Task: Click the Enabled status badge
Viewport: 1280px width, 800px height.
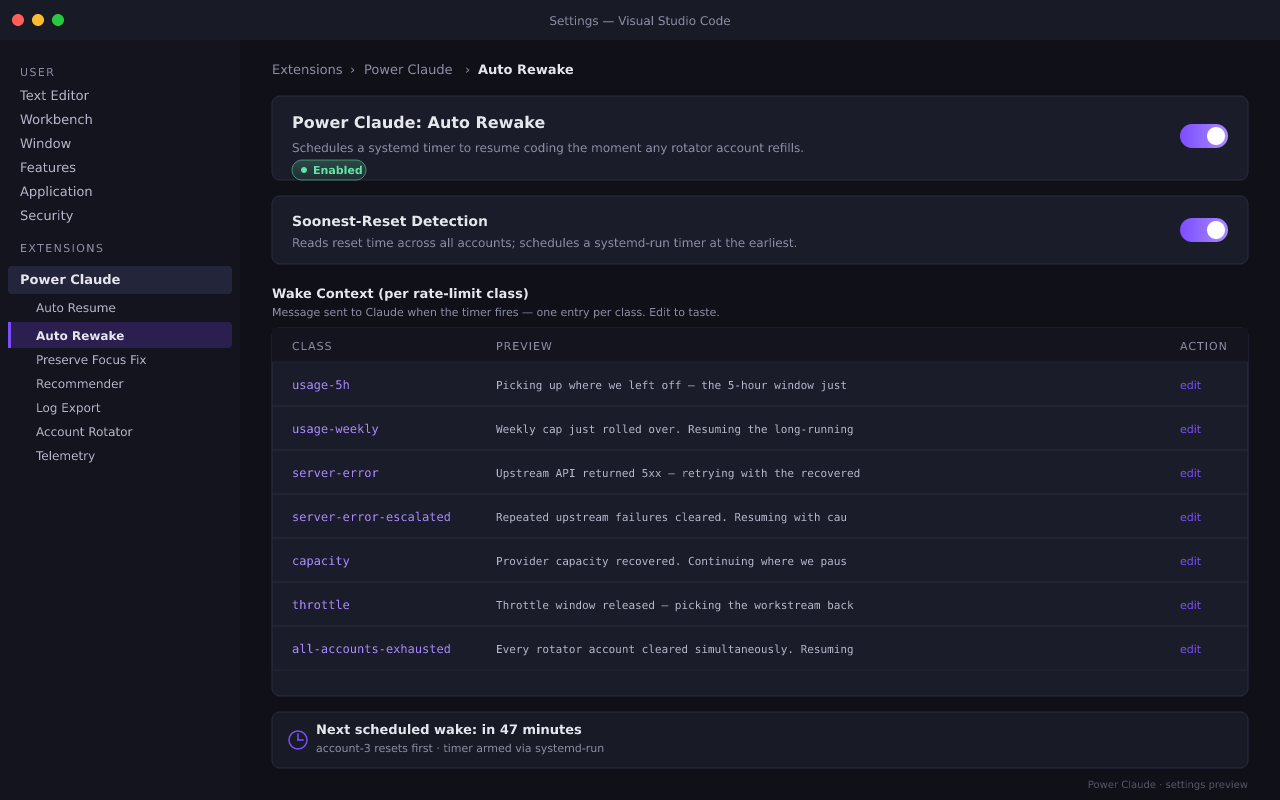Action: click(329, 170)
